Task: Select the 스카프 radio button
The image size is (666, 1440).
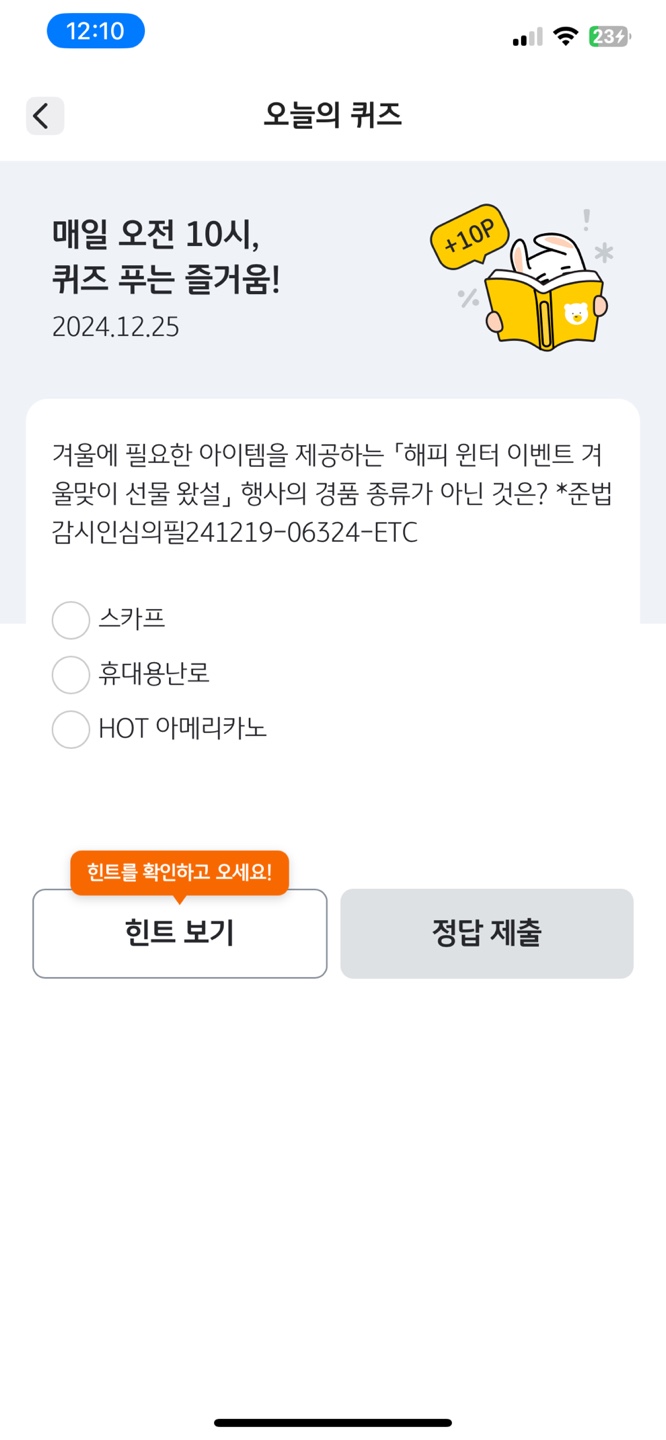Action: point(71,620)
